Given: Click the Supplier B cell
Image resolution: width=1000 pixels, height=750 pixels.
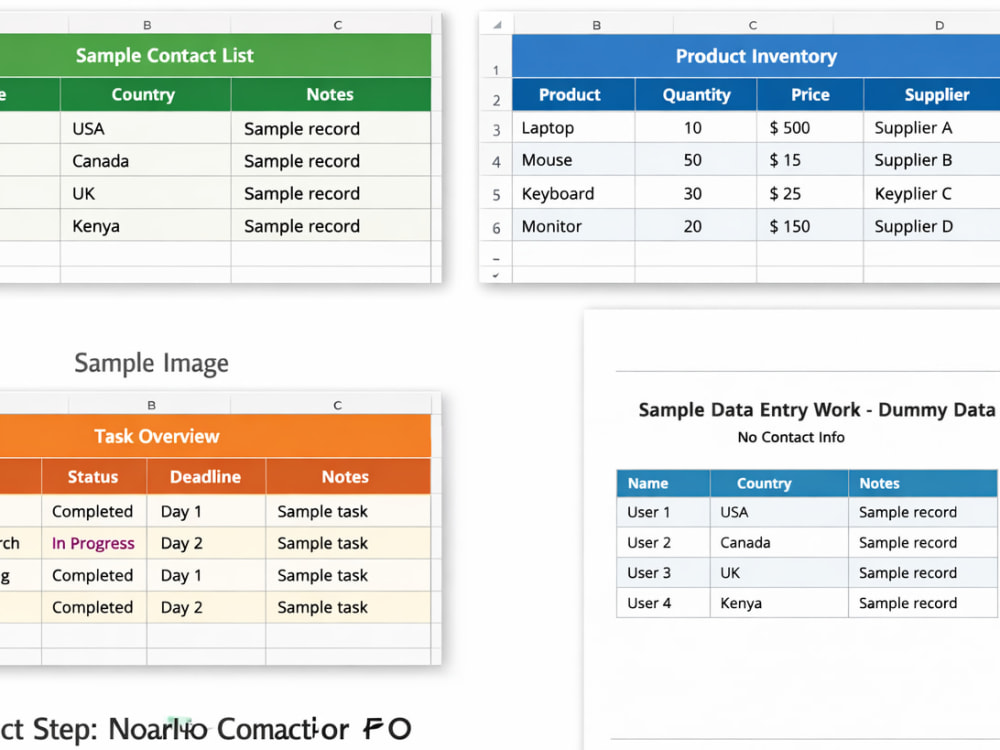Looking at the screenshot, I should 932,160.
